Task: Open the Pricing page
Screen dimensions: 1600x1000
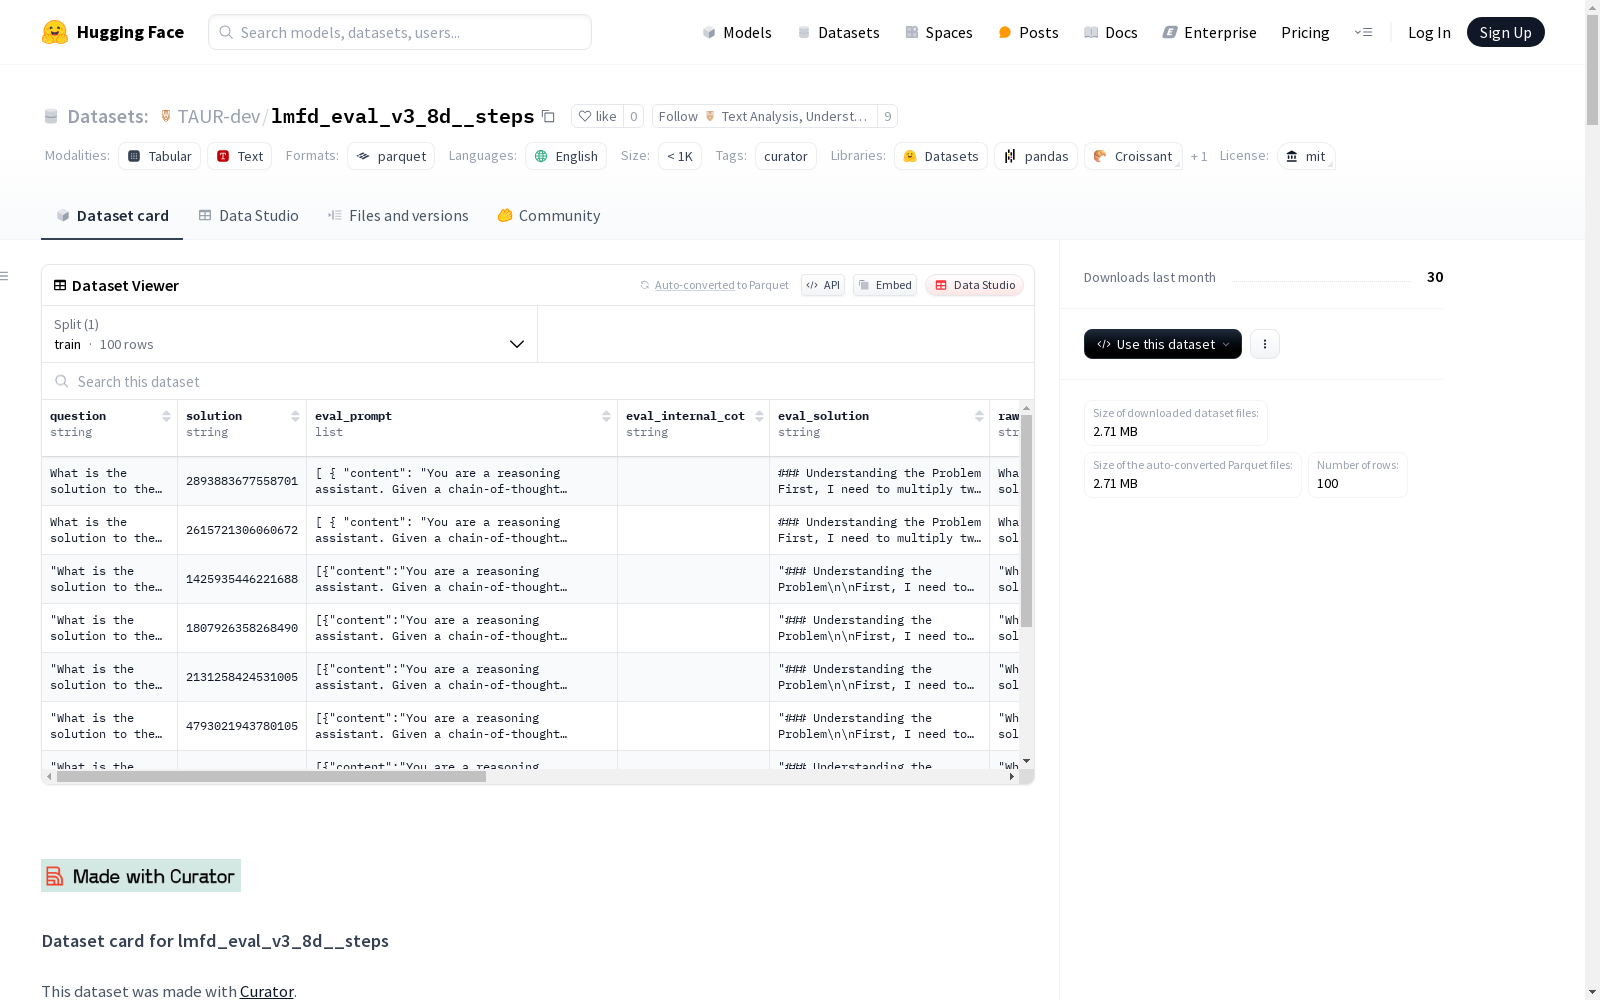Action: [x=1305, y=32]
